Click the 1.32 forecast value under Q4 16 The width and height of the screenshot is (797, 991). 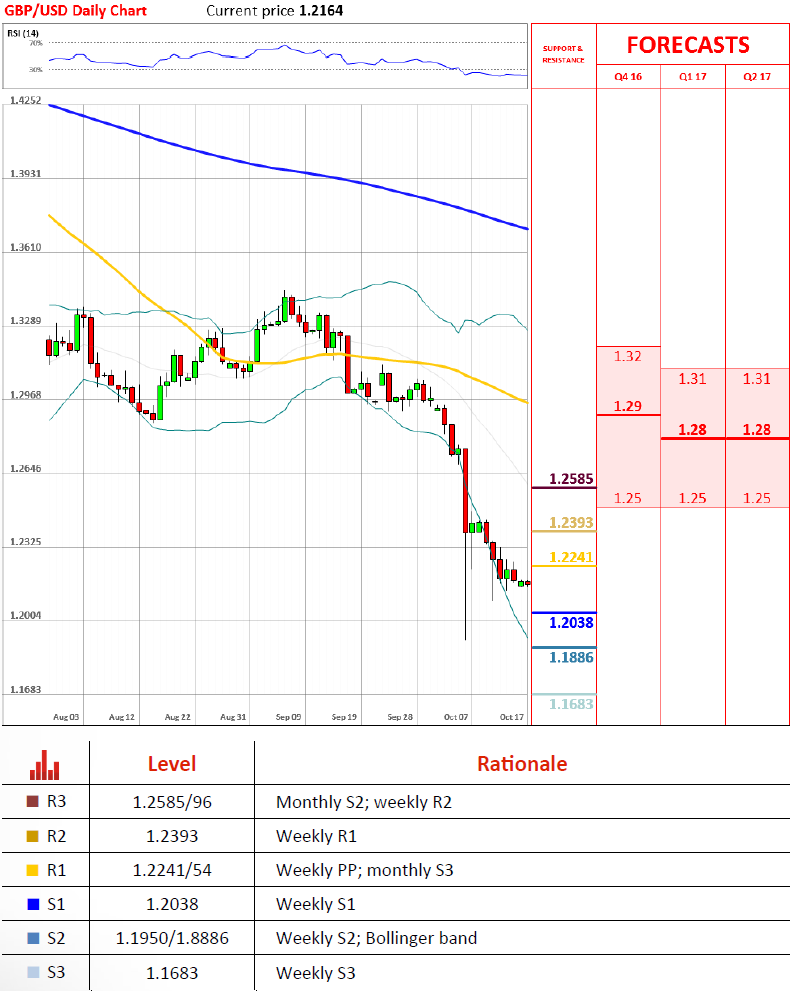pyautogui.click(x=628, y=356)
